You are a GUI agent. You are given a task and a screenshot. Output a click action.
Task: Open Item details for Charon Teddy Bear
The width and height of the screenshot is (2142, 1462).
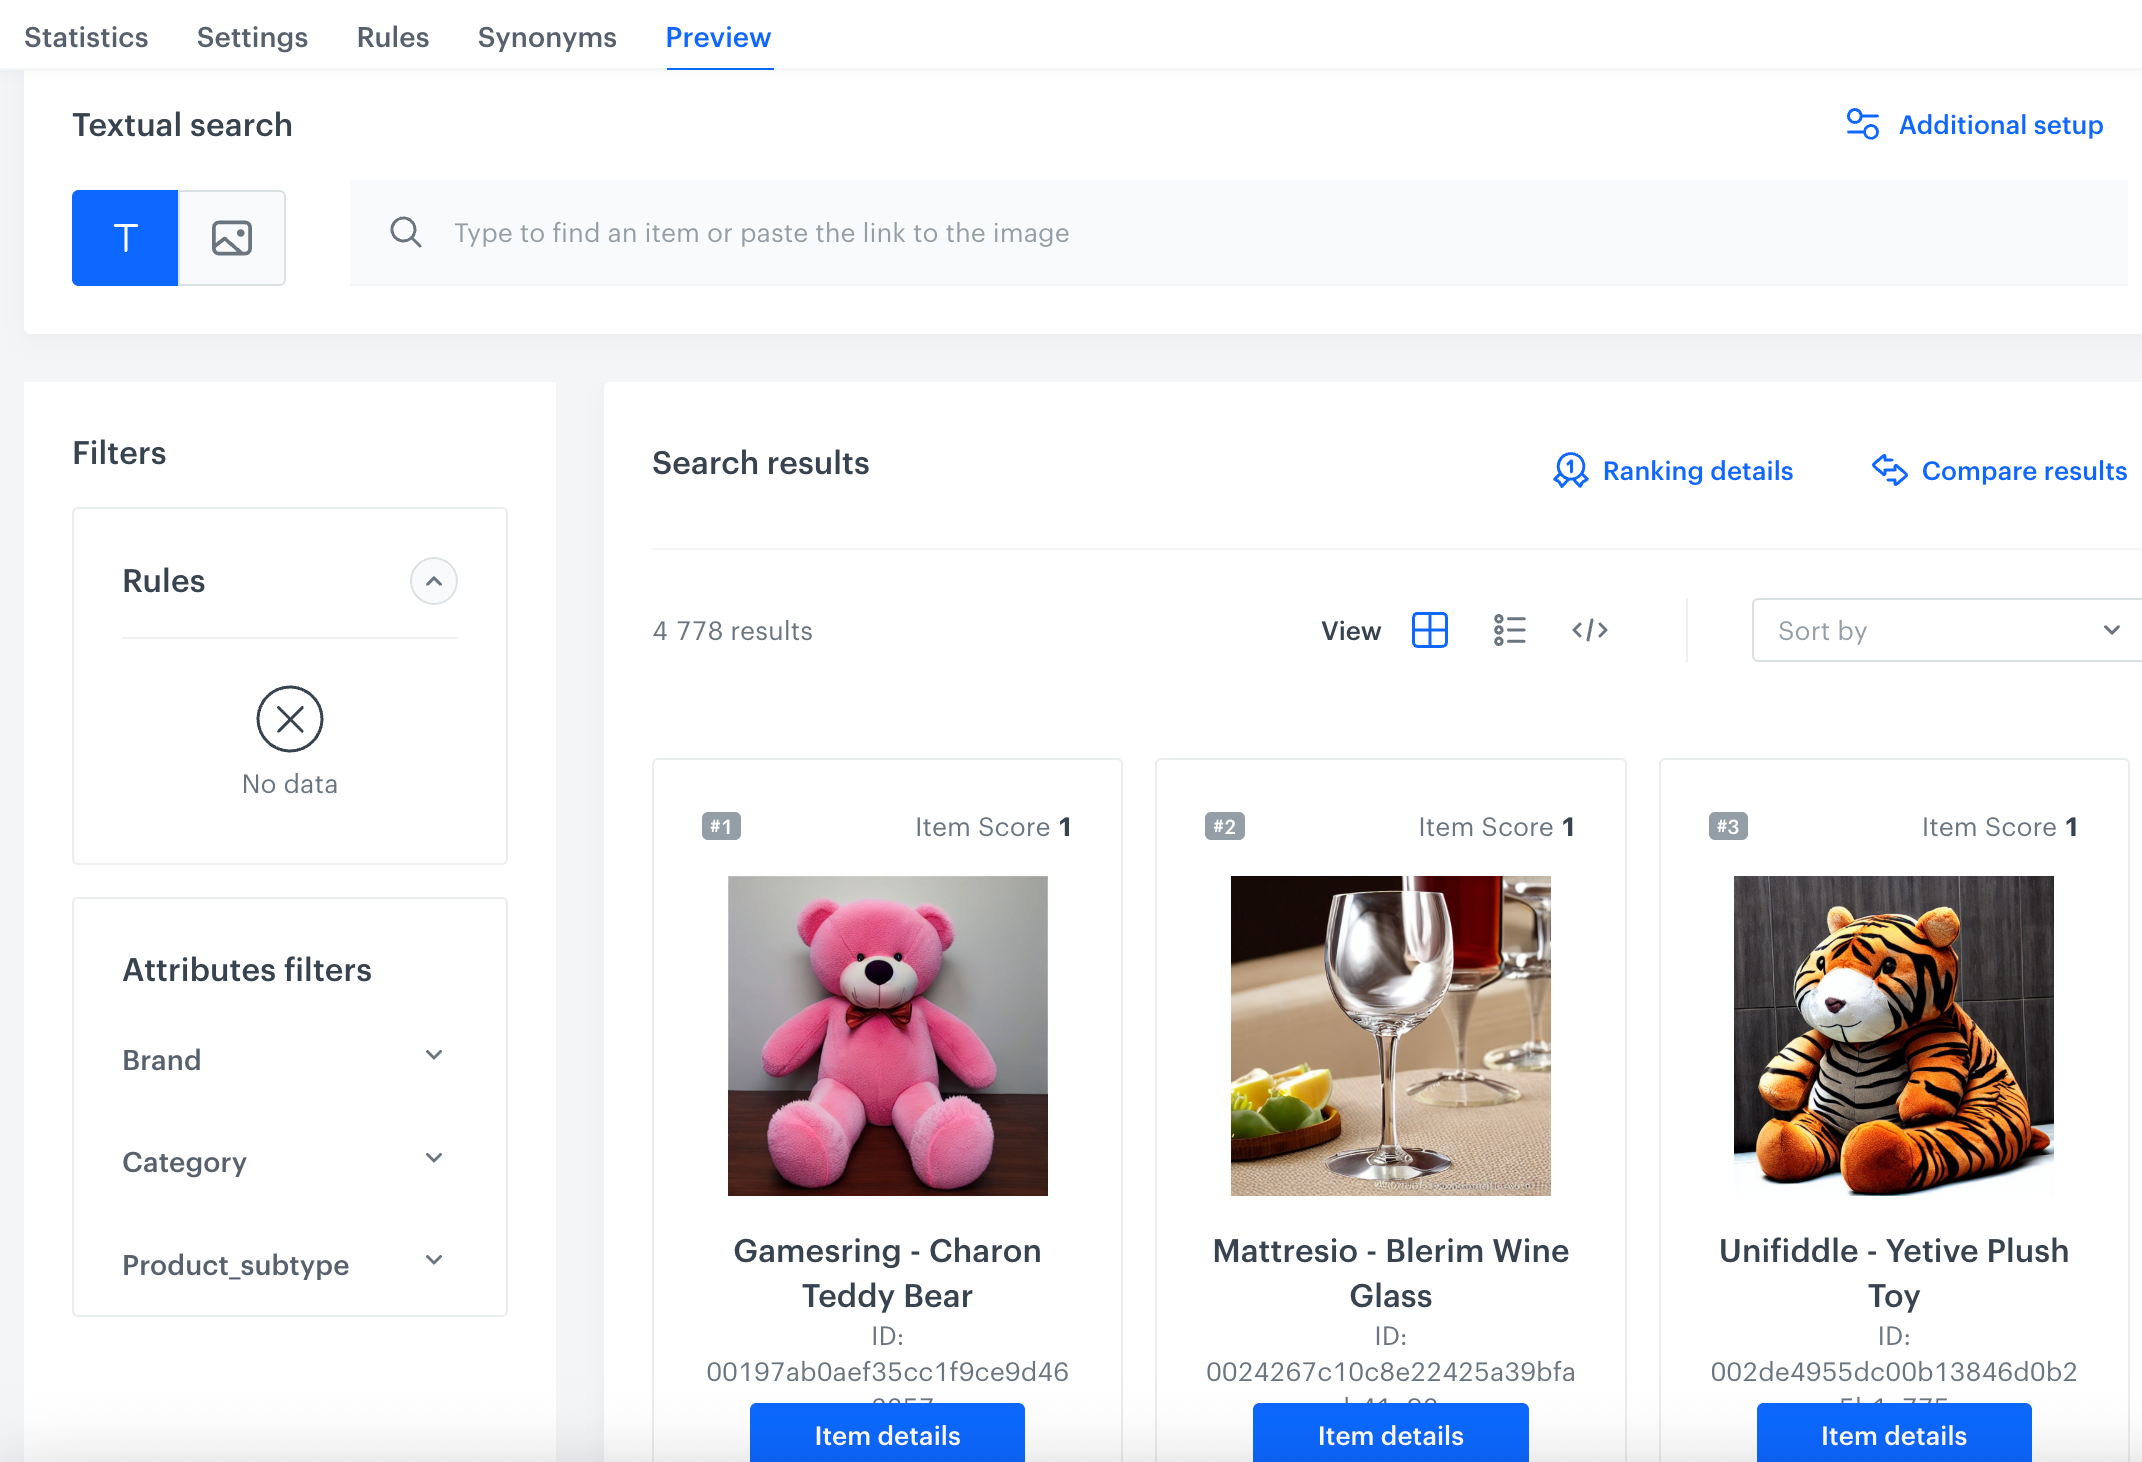tap(887, 1435)
